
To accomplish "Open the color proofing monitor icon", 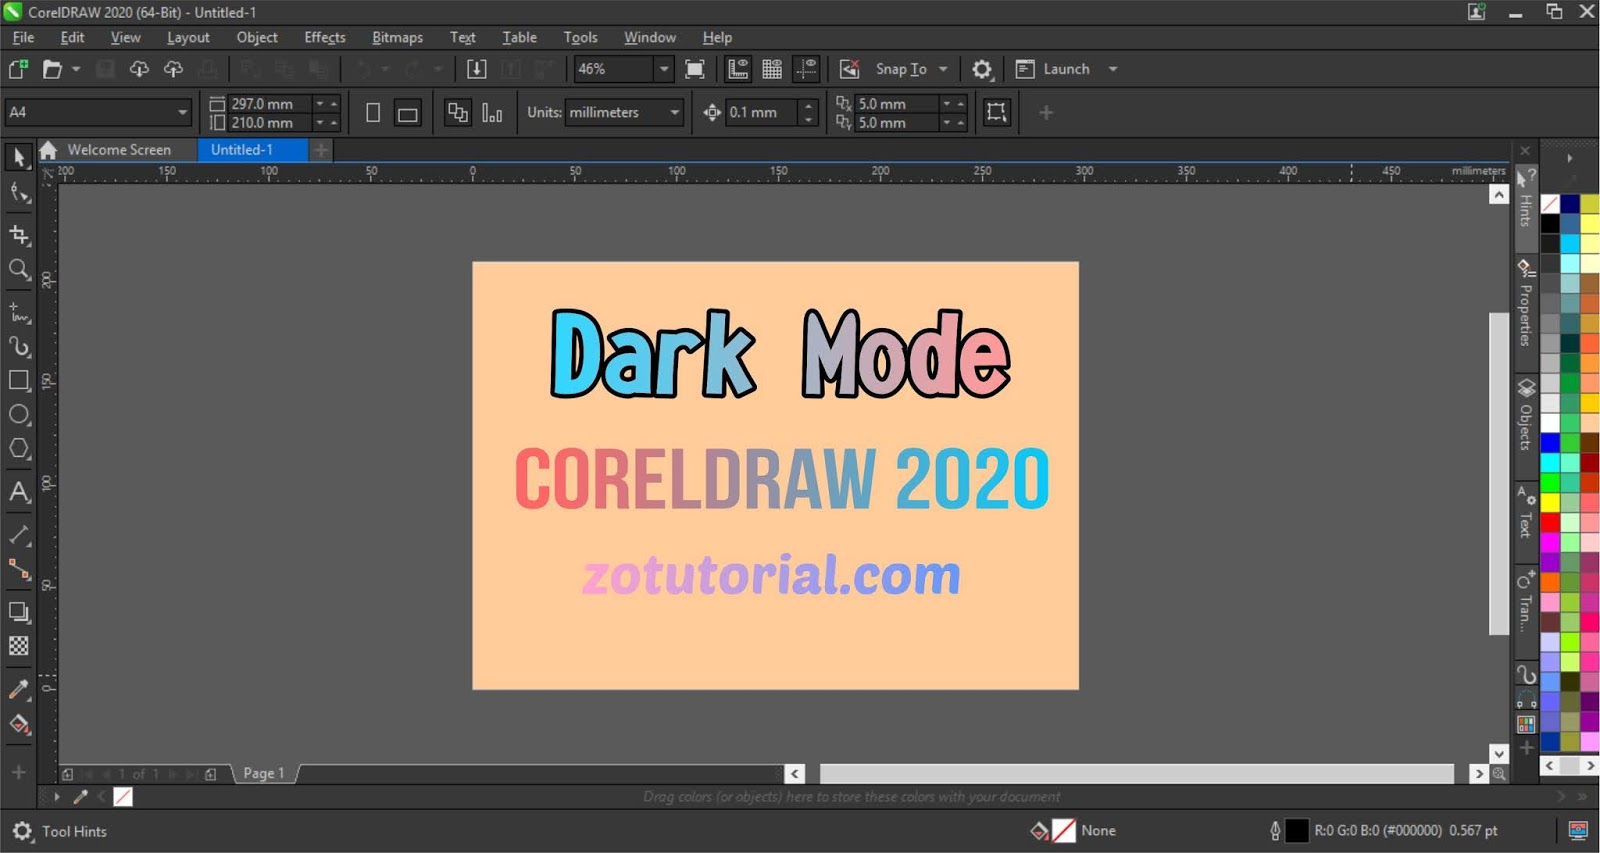I will pyautogui.click(x=1578, y=830).
